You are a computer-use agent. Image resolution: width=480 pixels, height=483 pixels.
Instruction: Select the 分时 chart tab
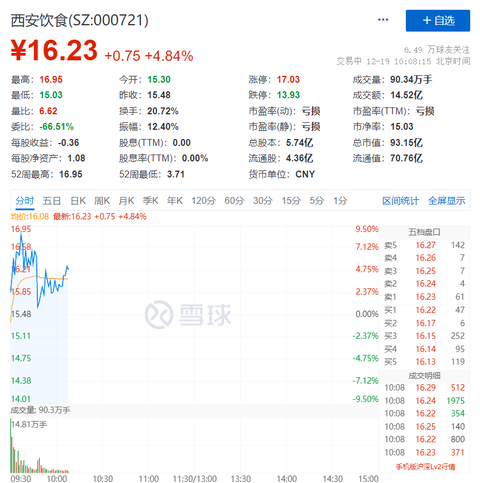tap(25, 201)
